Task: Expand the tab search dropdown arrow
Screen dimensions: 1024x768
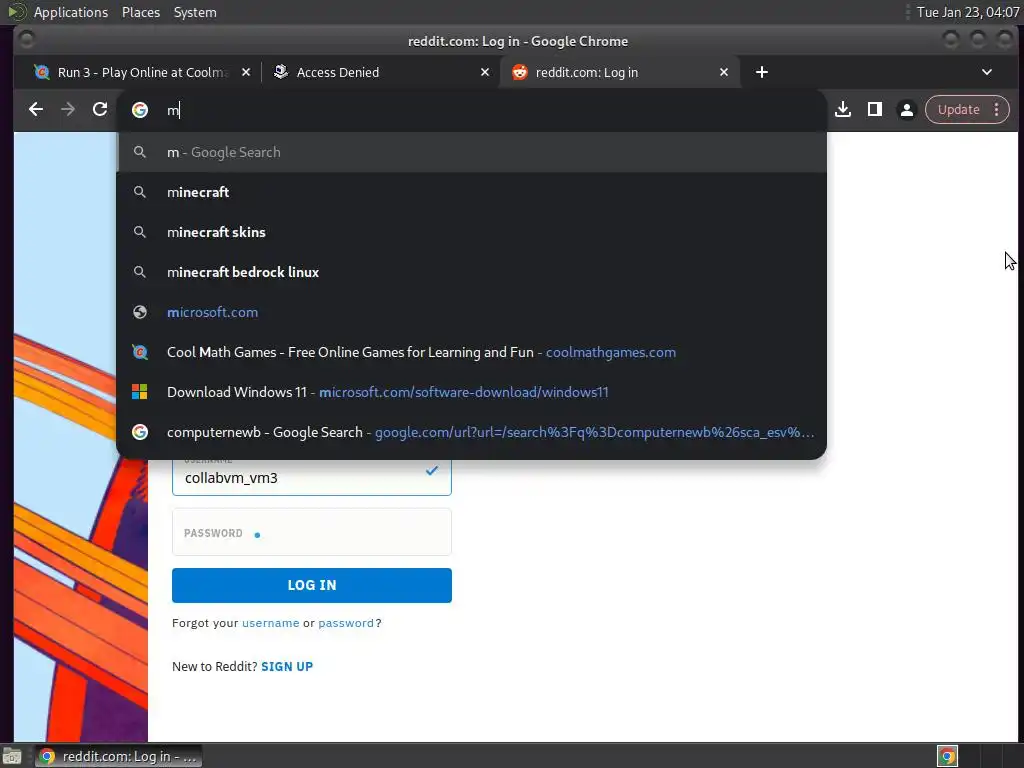Action: 987,72
